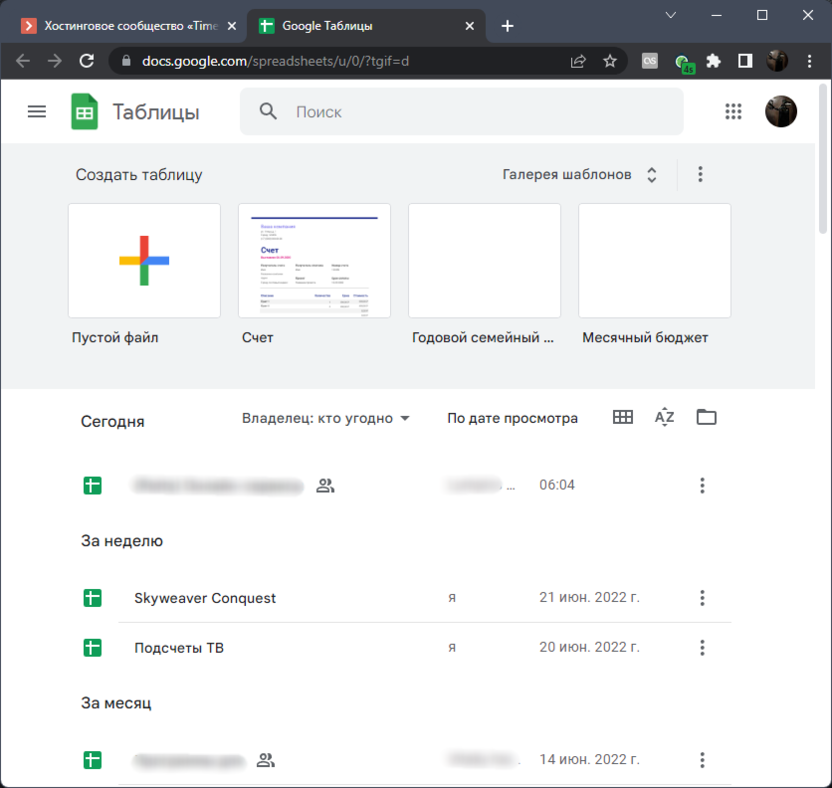Open the AZ sort options
Image resolution: width=832 pixels, height=788 pixels.
click(x=665, y=418)
